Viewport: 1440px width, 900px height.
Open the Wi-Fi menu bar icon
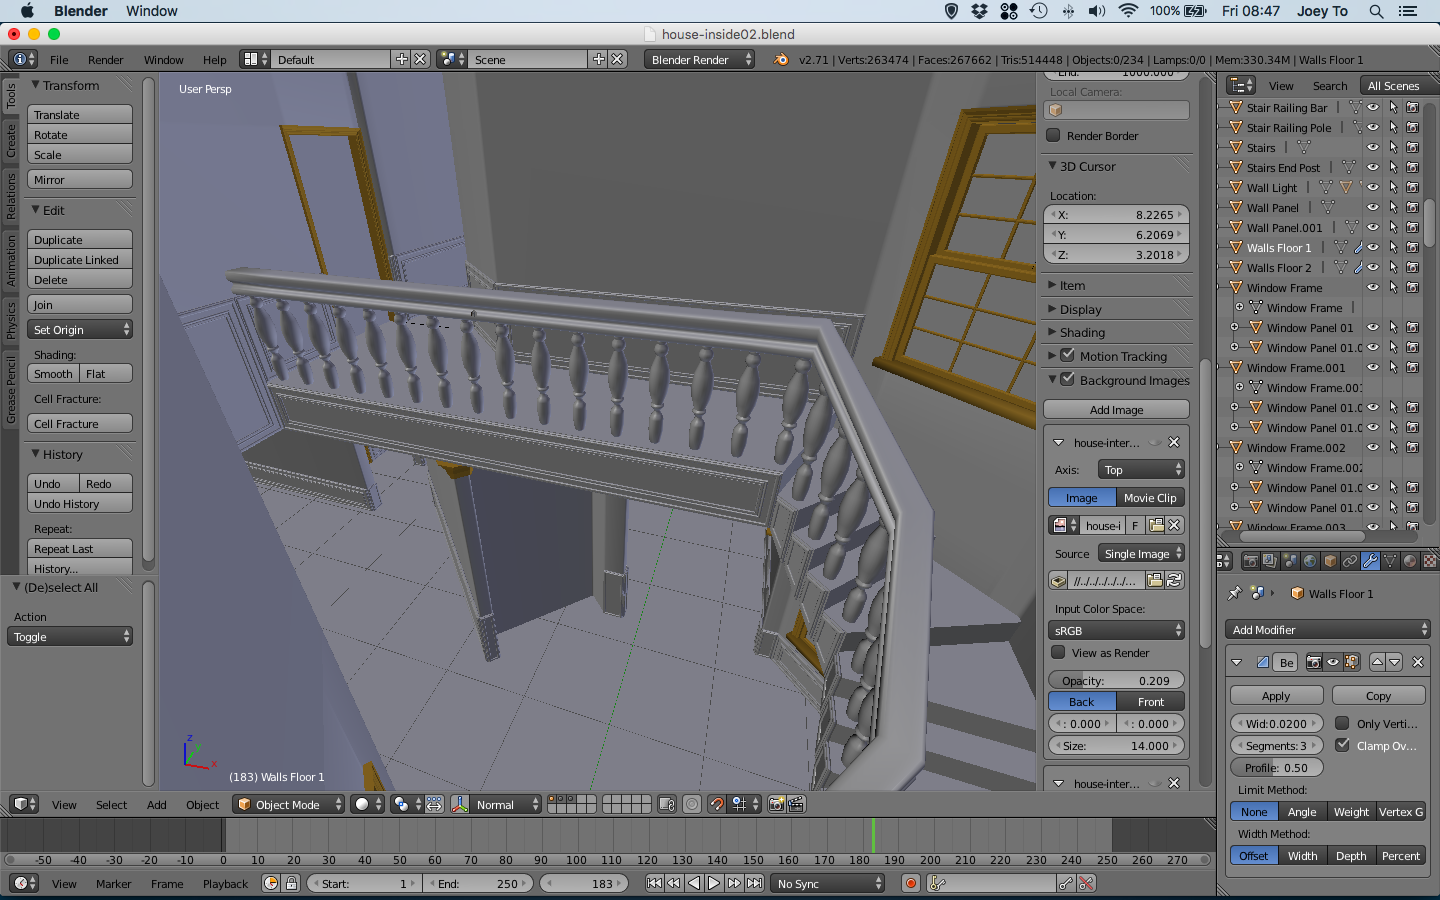point(1128,11)
